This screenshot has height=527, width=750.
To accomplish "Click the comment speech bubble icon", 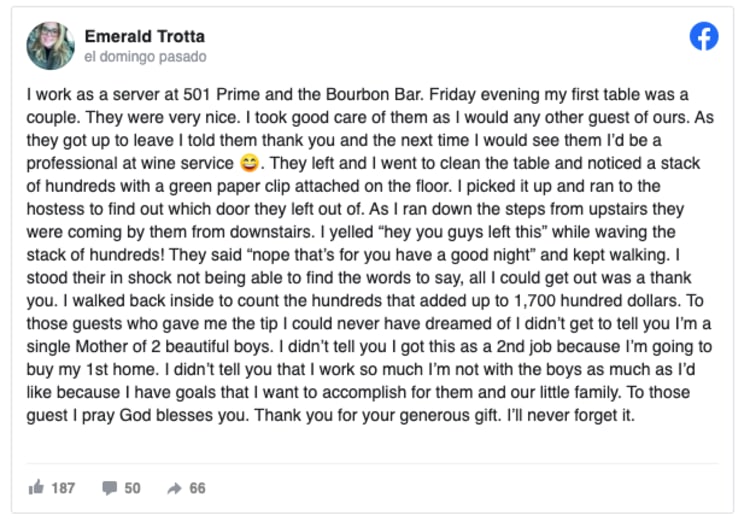I will [110, 488].
